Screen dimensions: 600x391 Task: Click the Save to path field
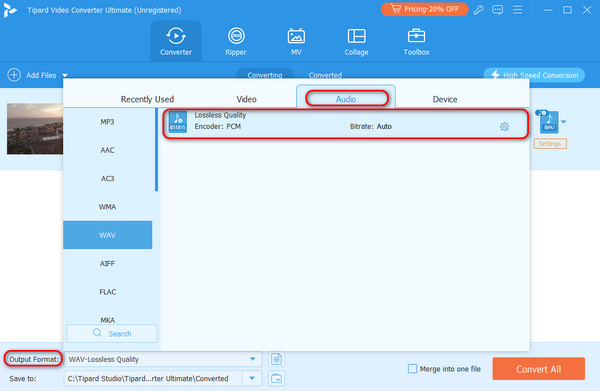pos(153,378)
